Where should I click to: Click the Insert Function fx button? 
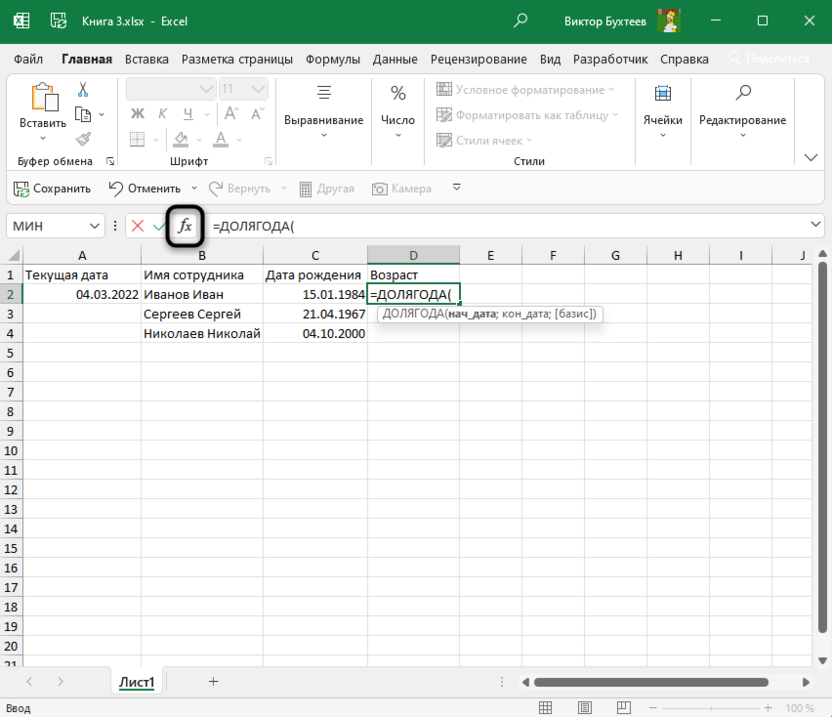tap(185, 226)
